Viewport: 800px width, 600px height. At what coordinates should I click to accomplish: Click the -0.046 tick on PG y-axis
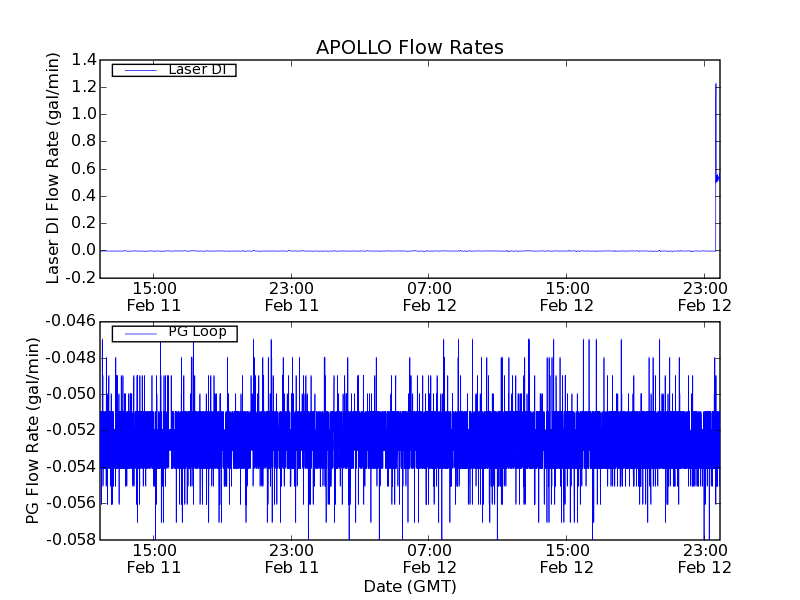[72, 321]
